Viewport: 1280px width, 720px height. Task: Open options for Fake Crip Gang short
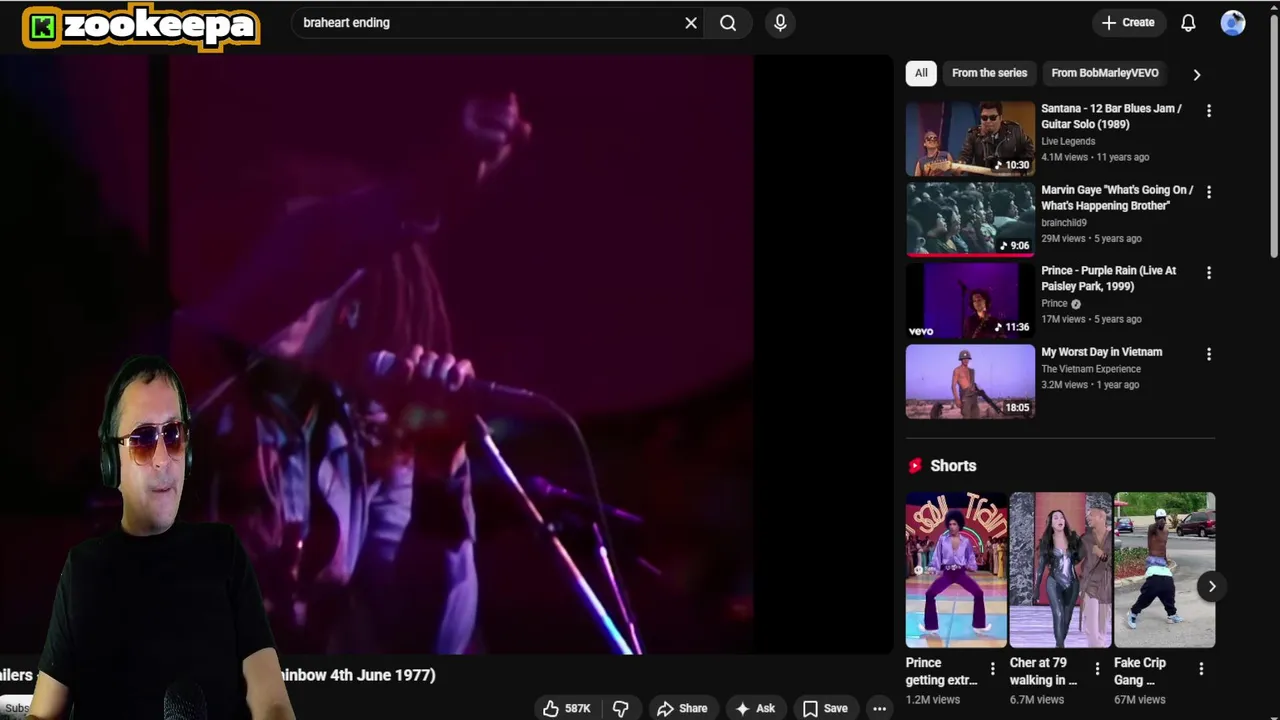[x=1201, y=669]
